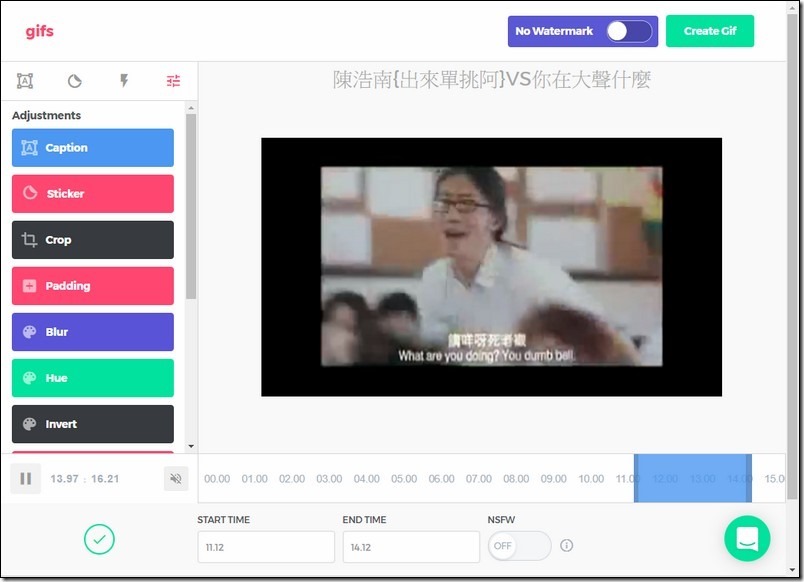Click the blue selected timeline segment
The width and height of the screenshot is (804, 582).
[x=693, y=478]
